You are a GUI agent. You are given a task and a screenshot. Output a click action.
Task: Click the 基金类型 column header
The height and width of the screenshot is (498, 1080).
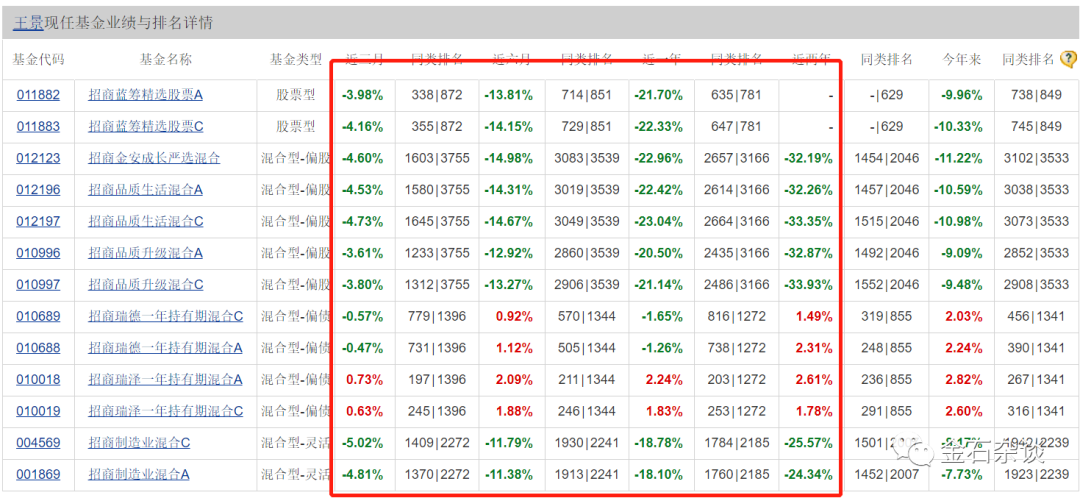[295, 60]
